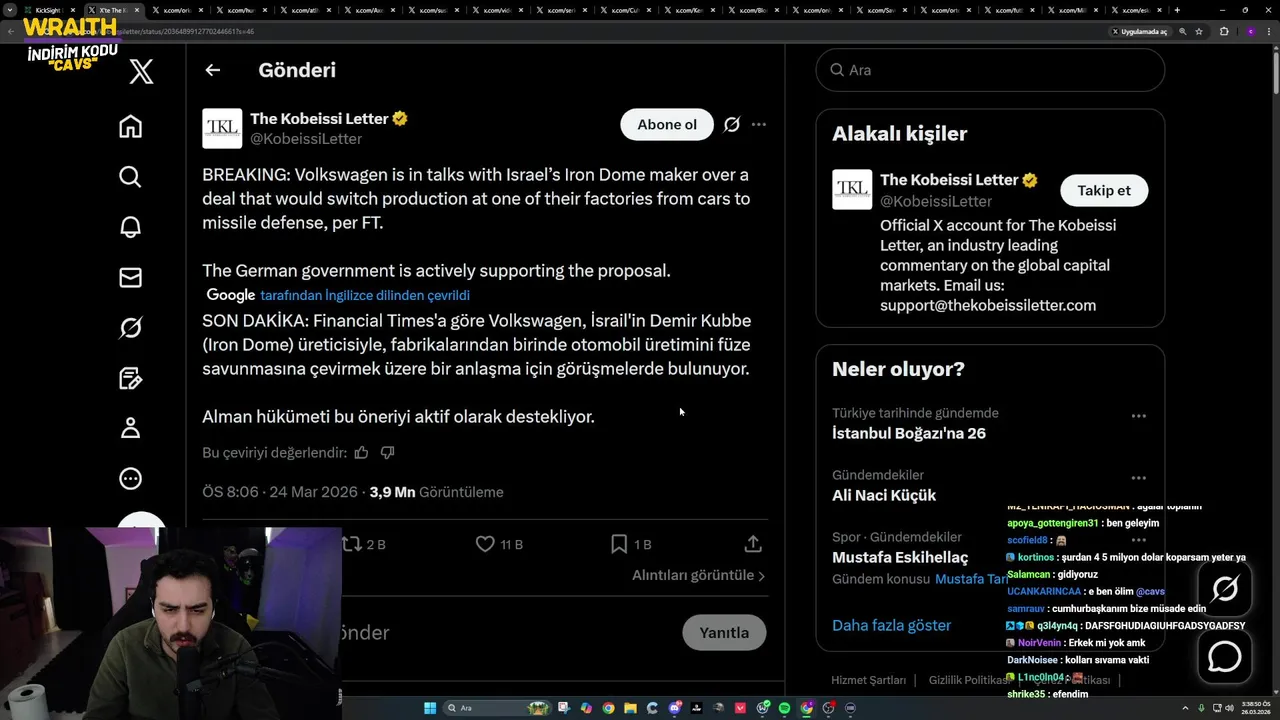
Task: Click the Ara search field
Action: [990, 70]
